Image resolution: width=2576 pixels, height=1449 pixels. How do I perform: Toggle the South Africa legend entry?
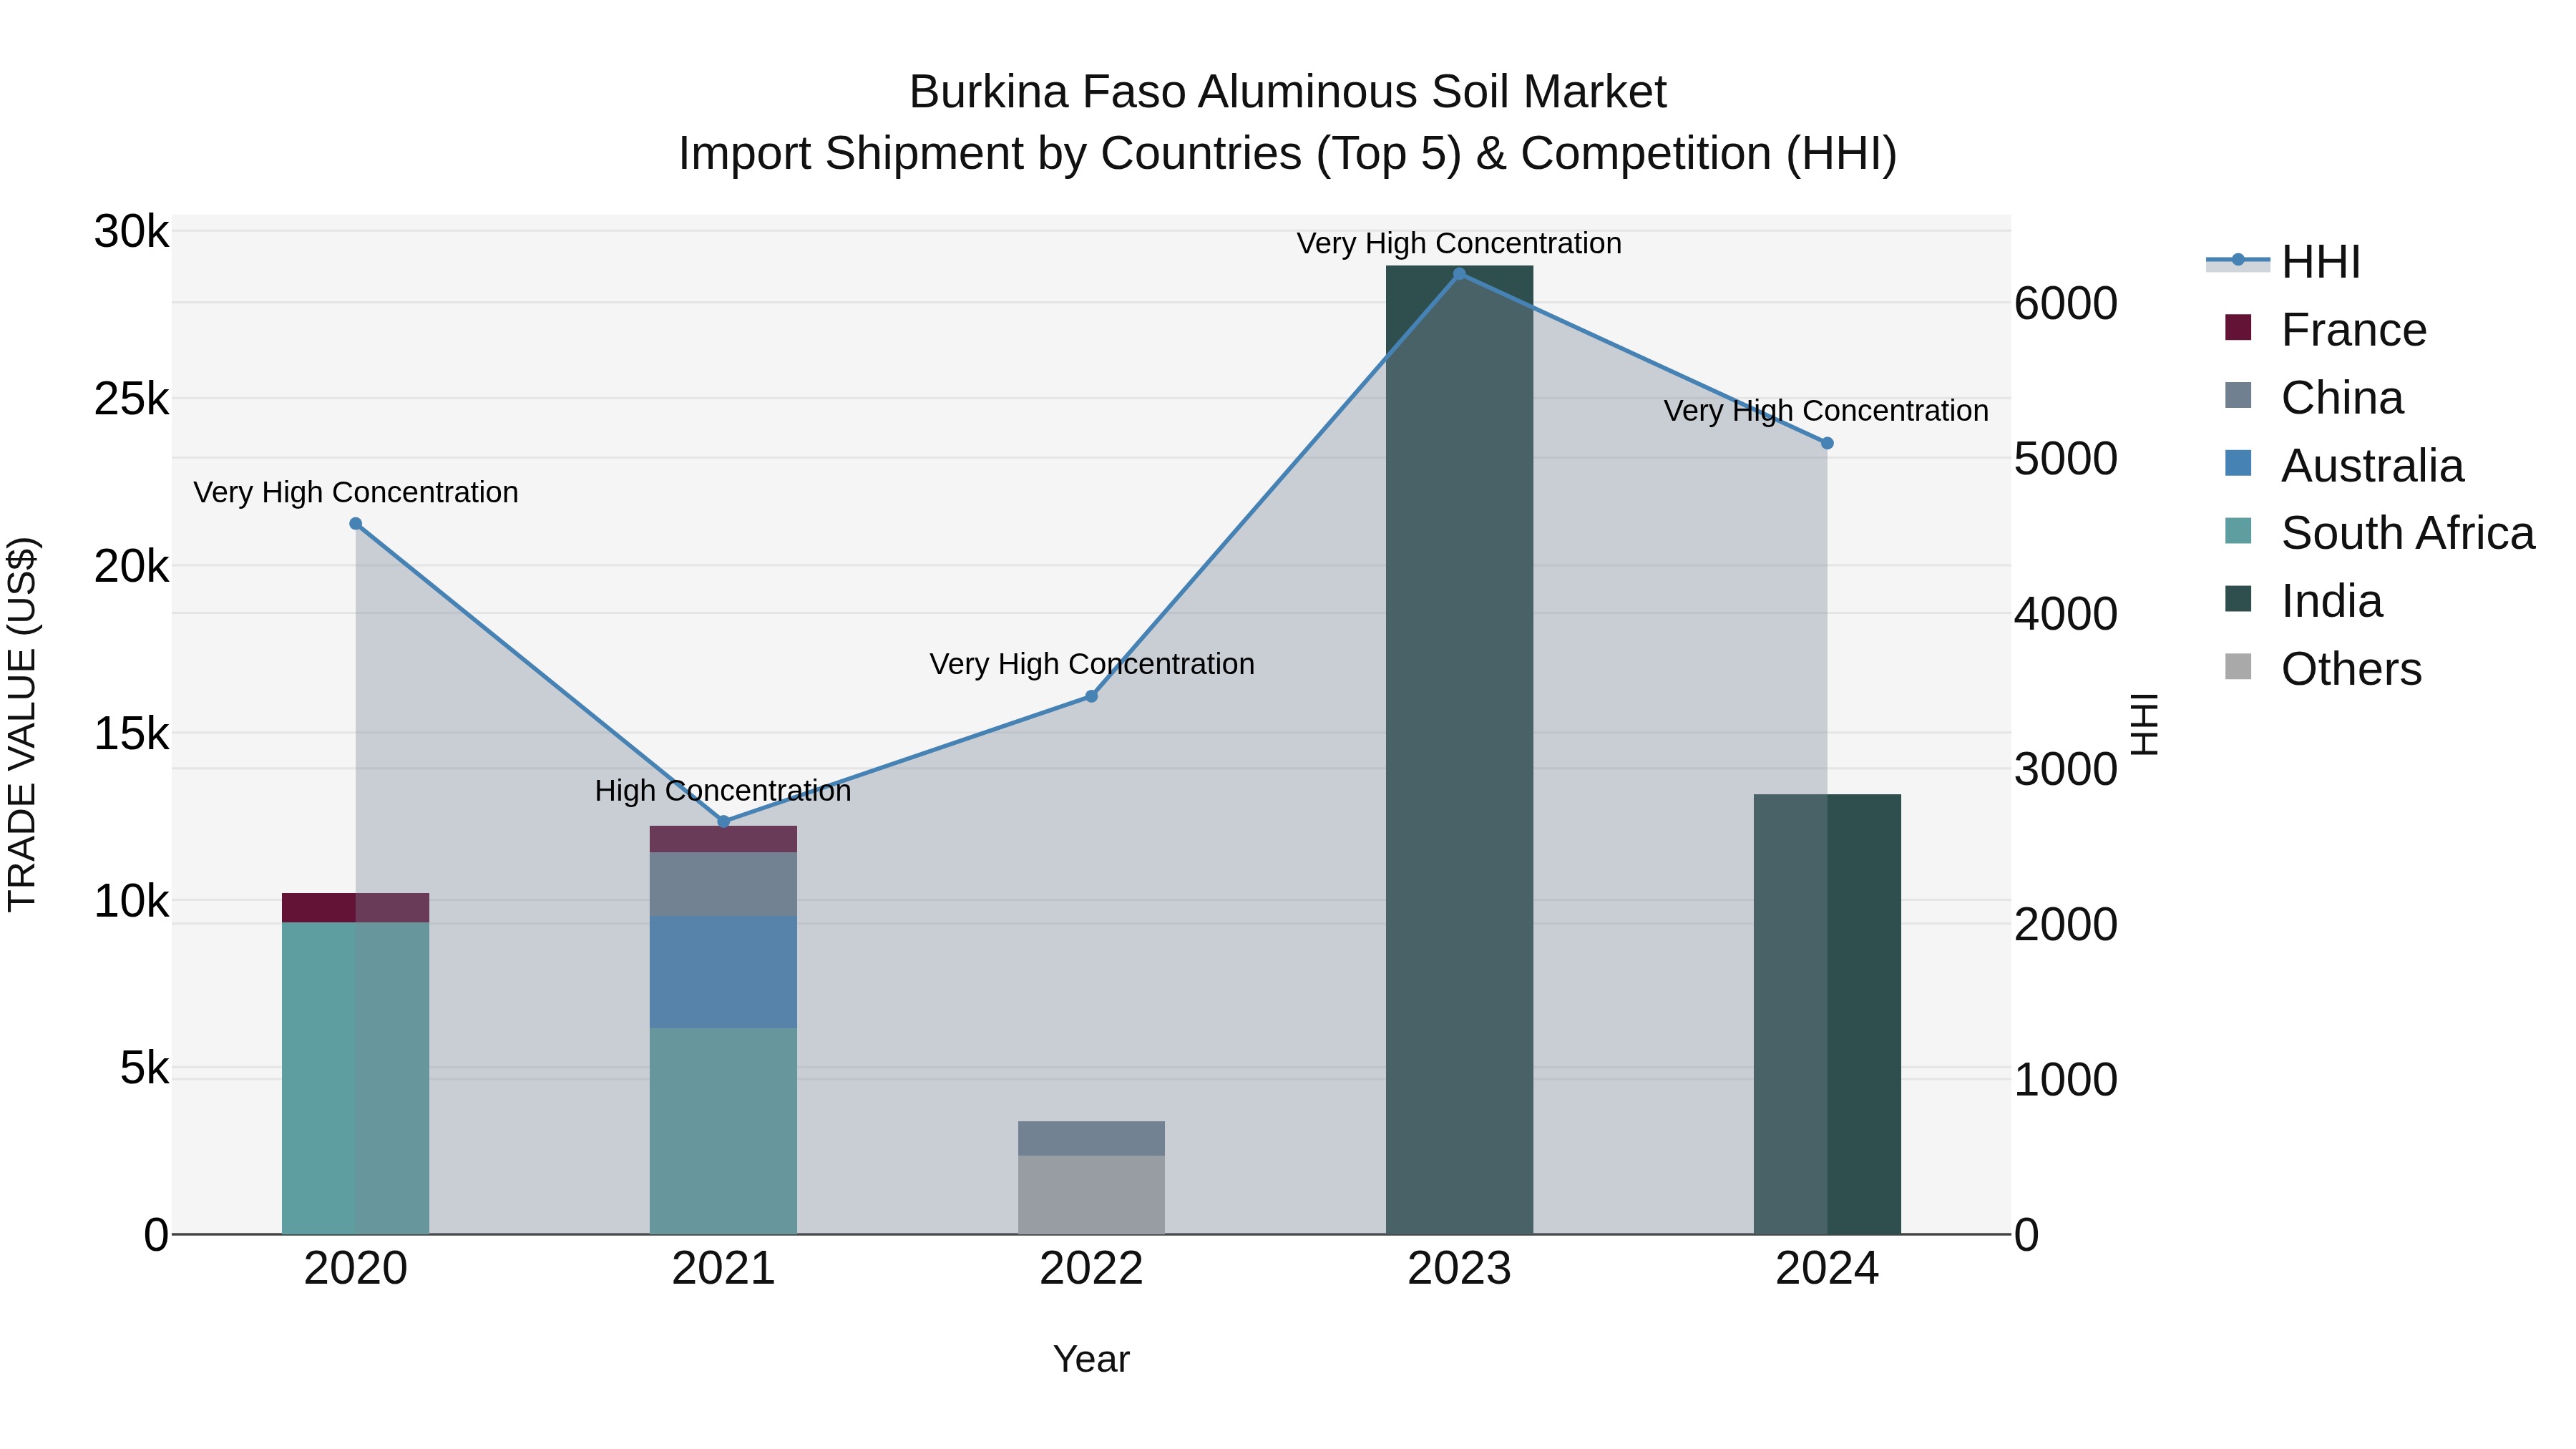pyautogui.click(x=2379, y=532)
